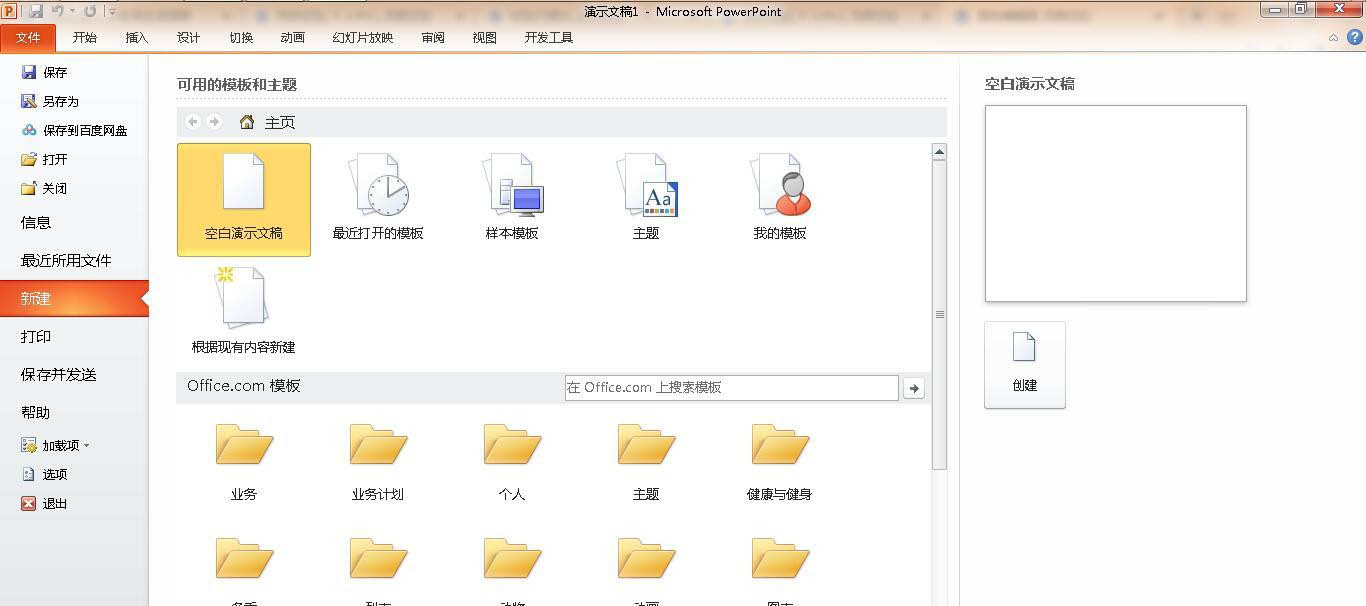1366x606 pixels.
Task: Click the 视图 tab
Action: pos(485,38)
